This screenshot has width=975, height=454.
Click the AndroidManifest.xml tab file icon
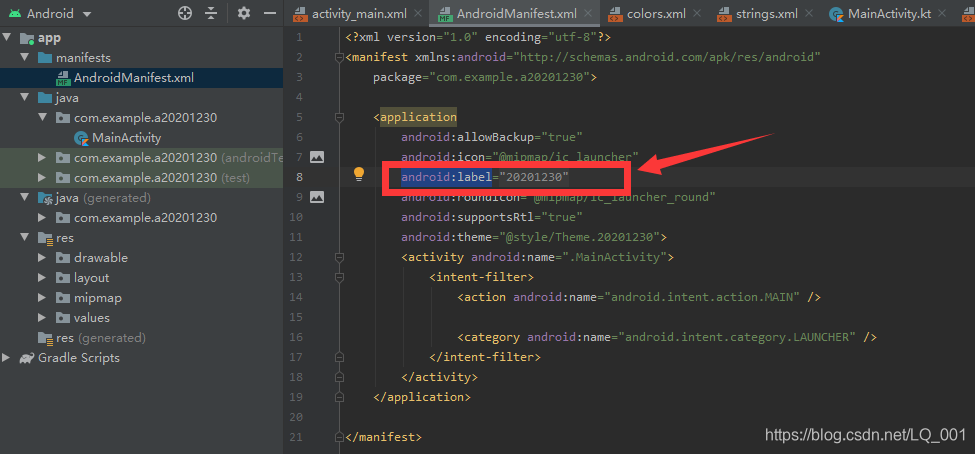tap(445, 14)
